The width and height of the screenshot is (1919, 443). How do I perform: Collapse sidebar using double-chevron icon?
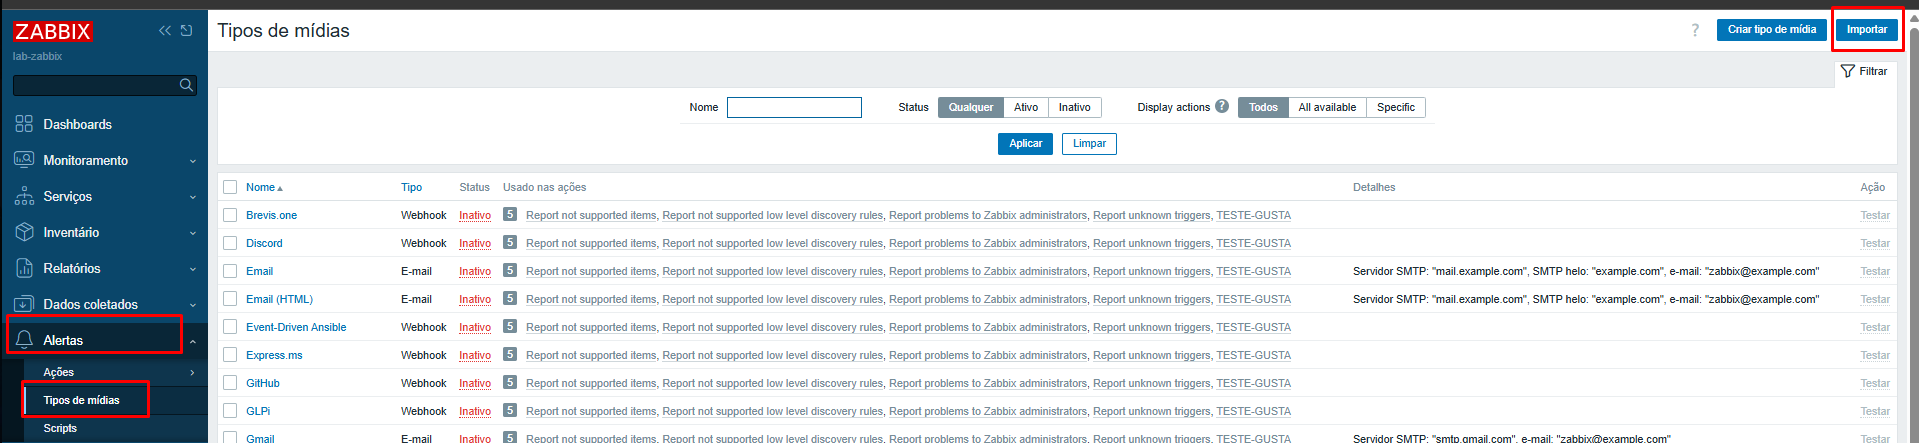(165, 31)
